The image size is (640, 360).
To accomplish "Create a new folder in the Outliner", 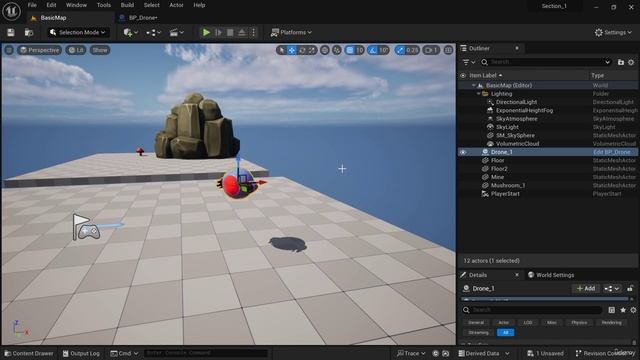I will point(621,62).
